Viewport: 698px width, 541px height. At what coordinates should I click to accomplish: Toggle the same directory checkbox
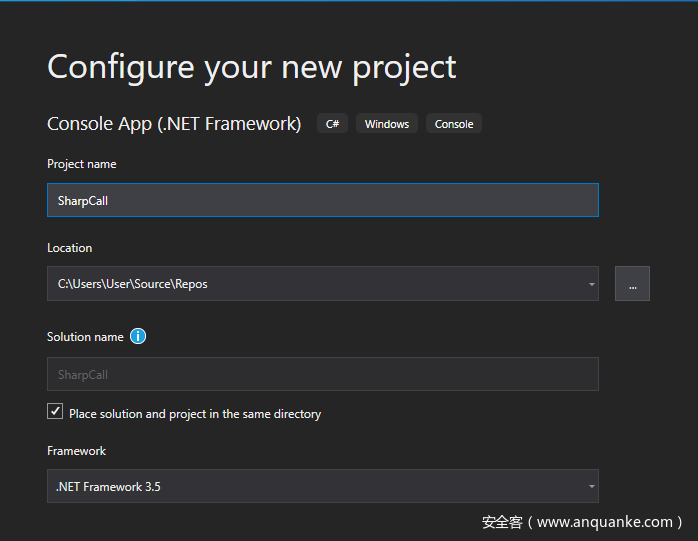tap(55, 412)
